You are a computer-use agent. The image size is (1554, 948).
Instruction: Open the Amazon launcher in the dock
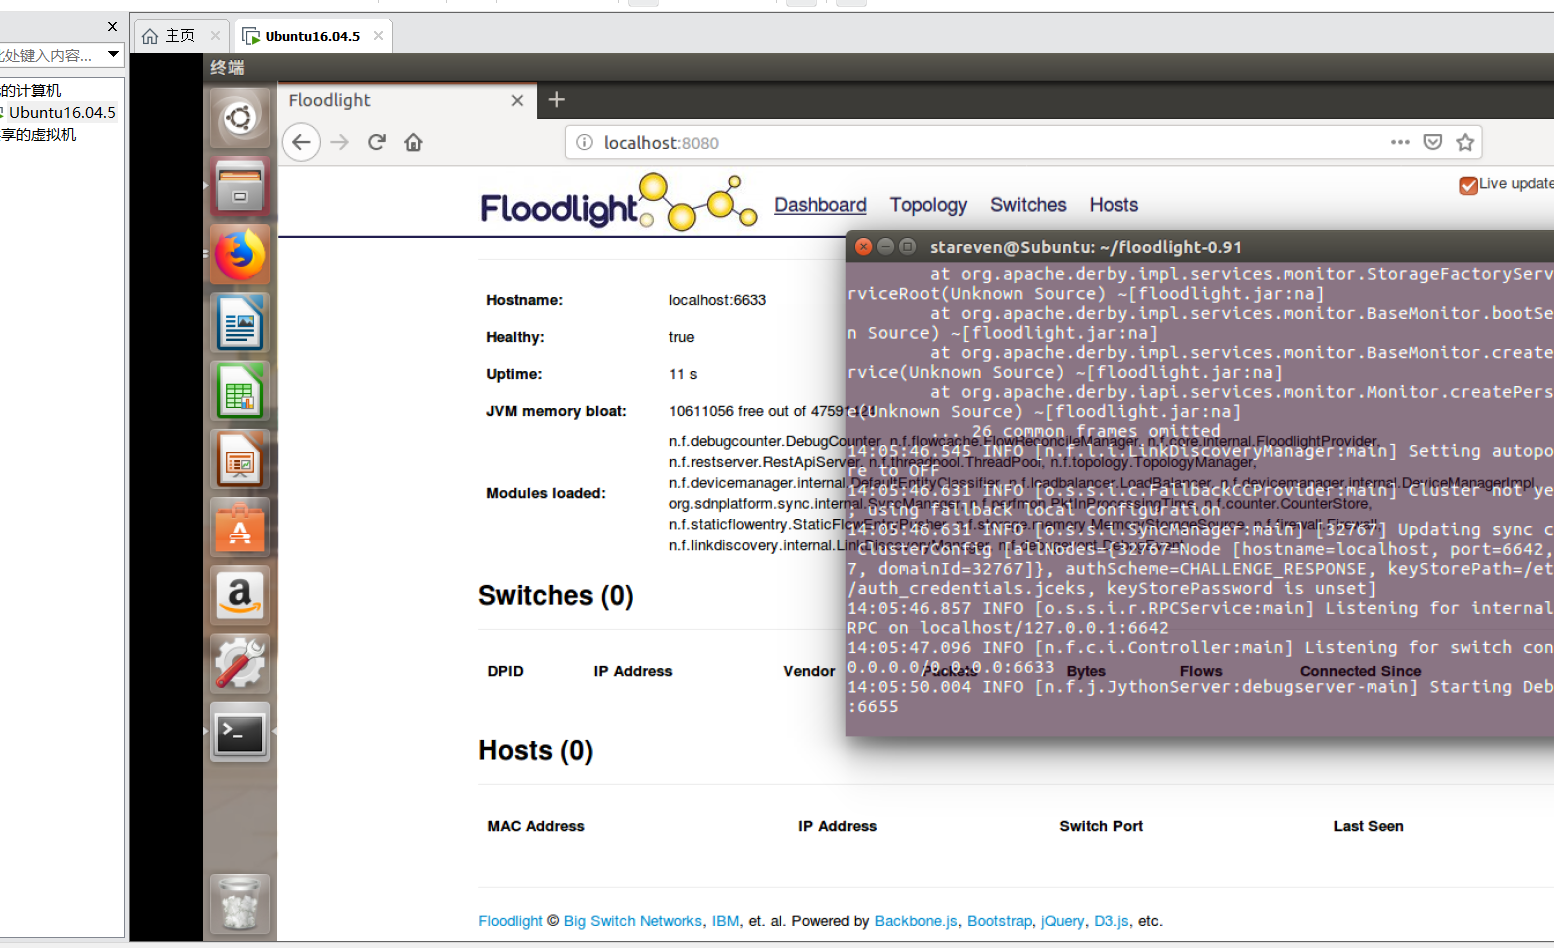(x=240, y=595)
